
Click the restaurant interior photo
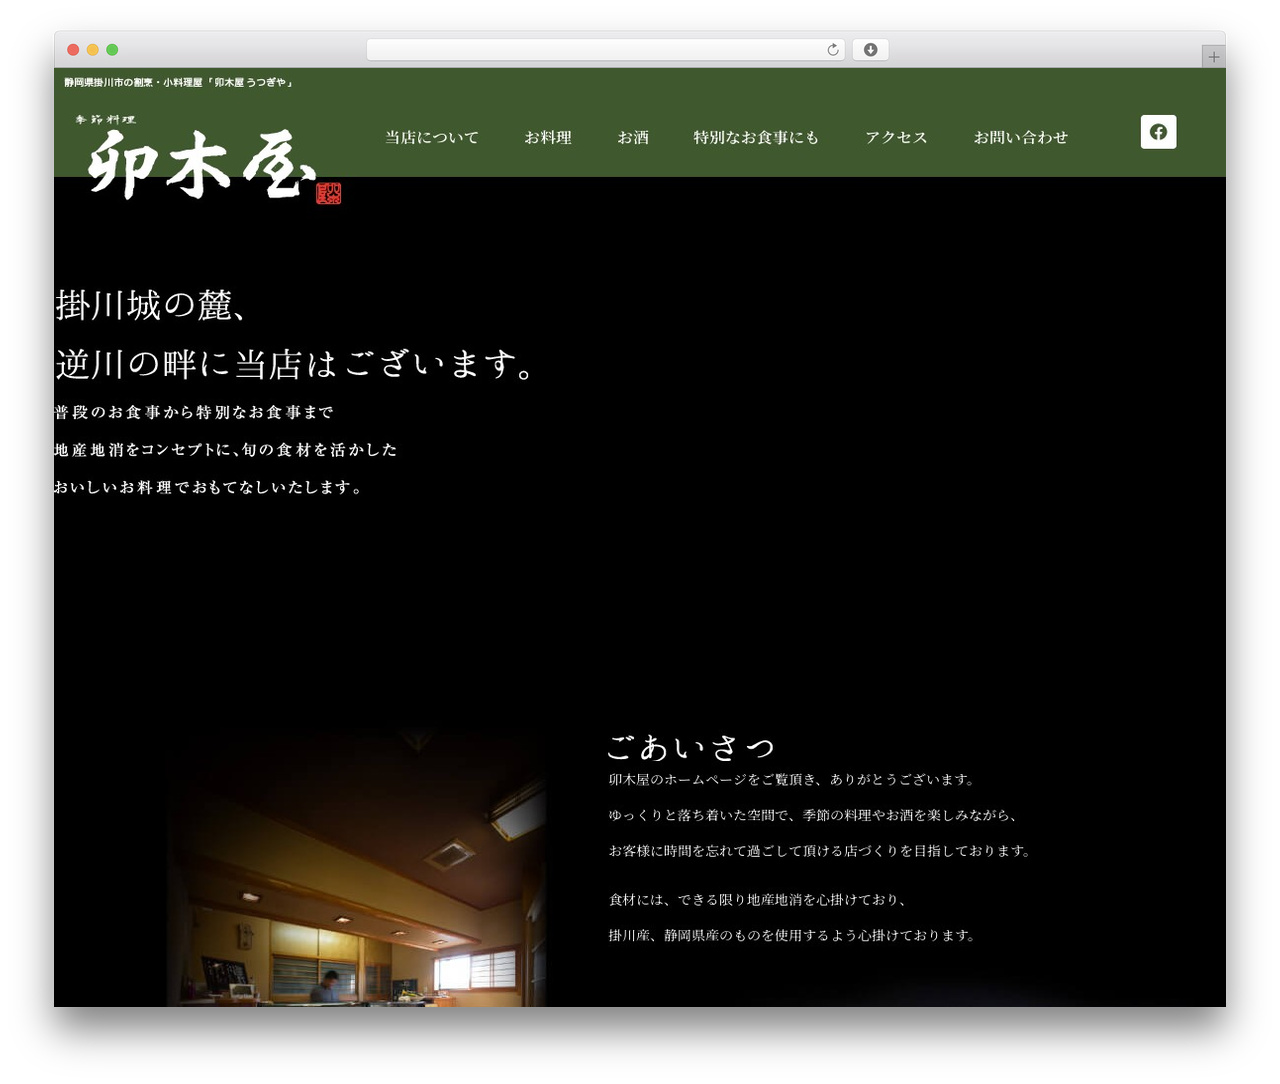(356, 868)
